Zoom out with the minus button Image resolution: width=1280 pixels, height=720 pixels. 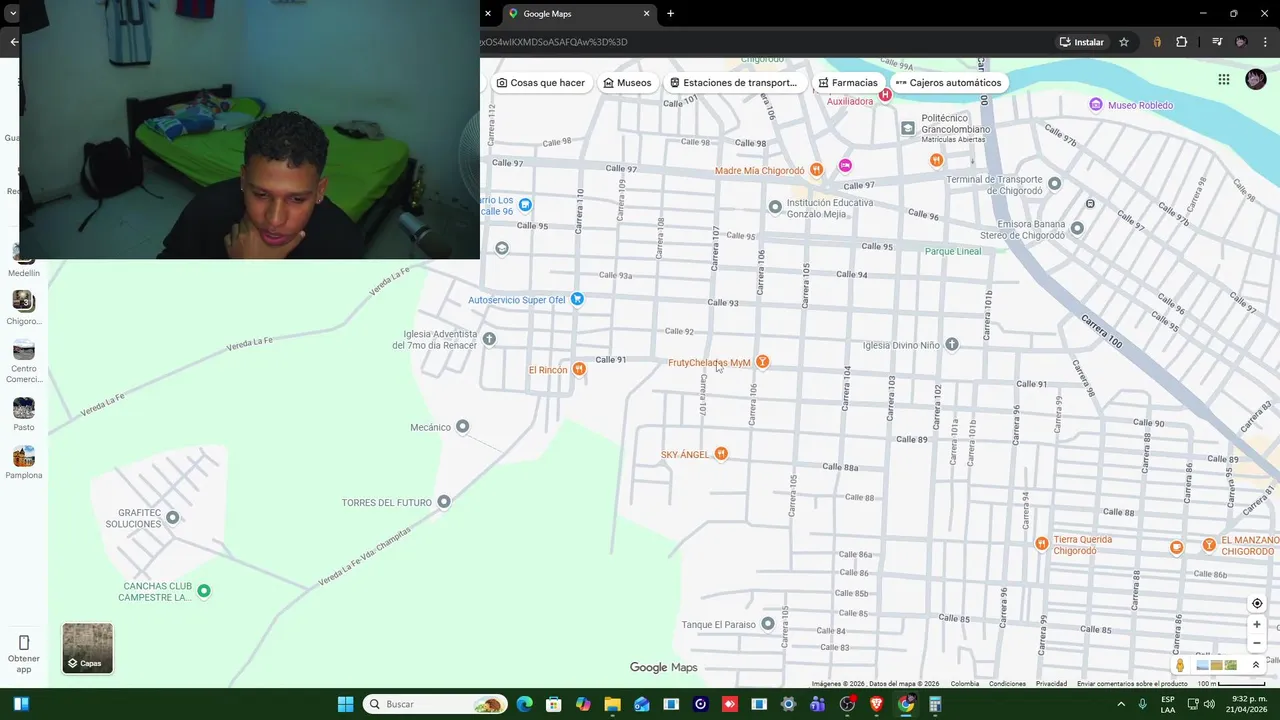tap(1257, 643)
